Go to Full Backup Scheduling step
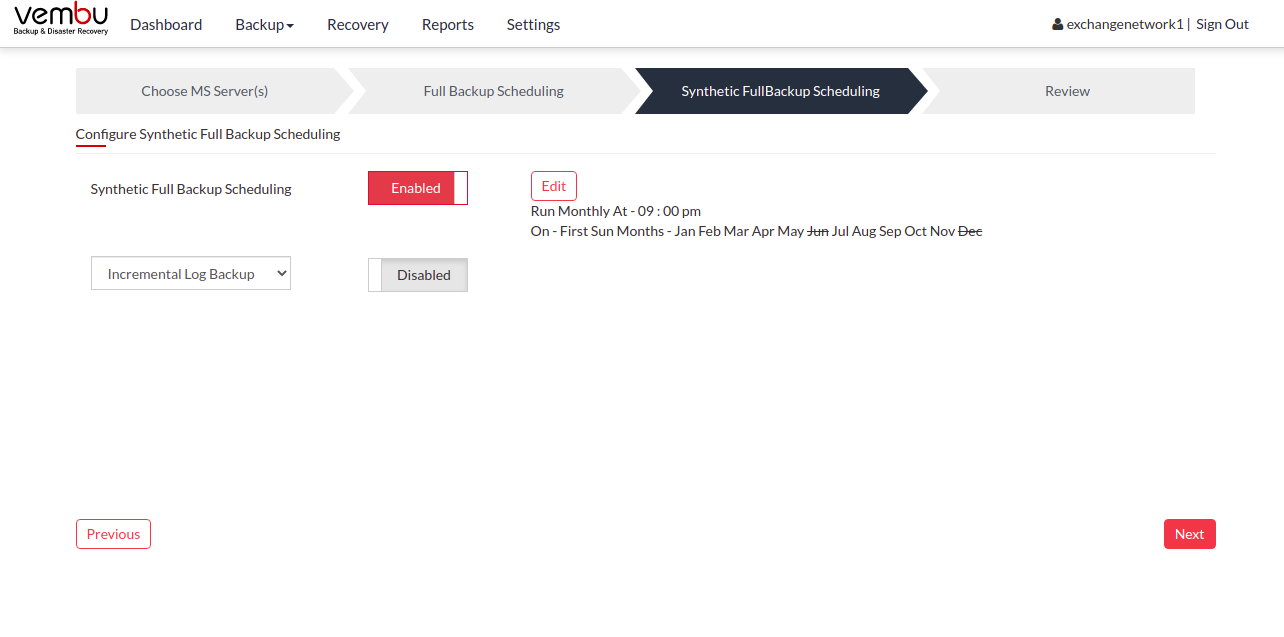1284x637 pixels. point(494,91)
